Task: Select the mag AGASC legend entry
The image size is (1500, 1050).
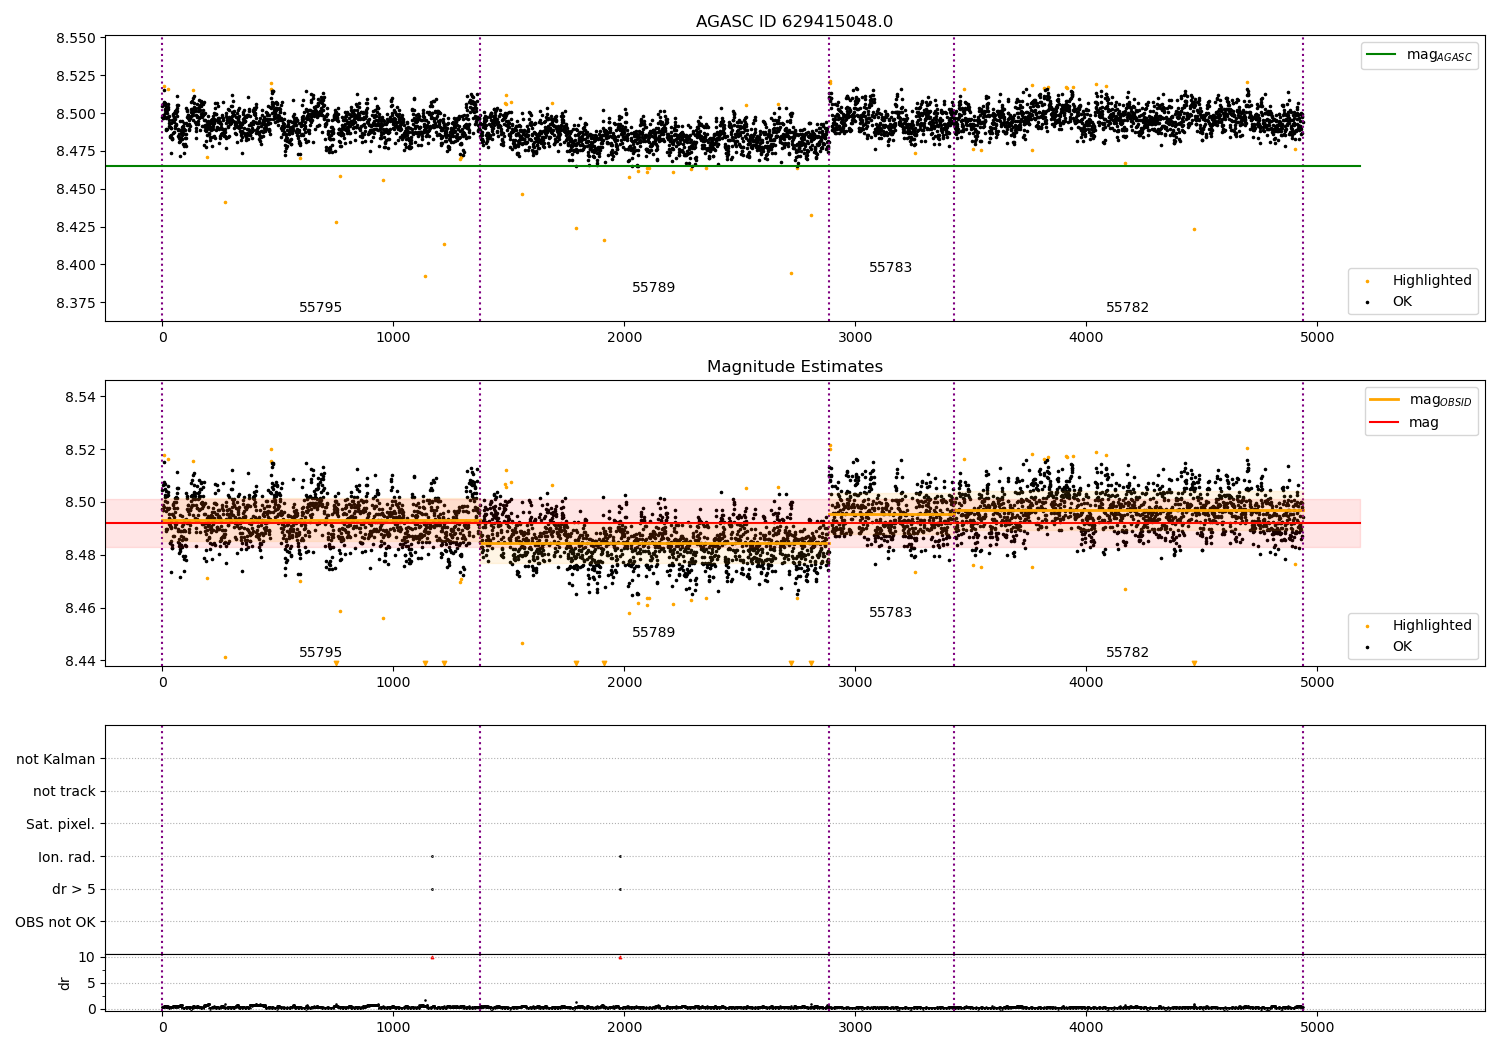Action: pyautogui.click(x=1419, y=55)
